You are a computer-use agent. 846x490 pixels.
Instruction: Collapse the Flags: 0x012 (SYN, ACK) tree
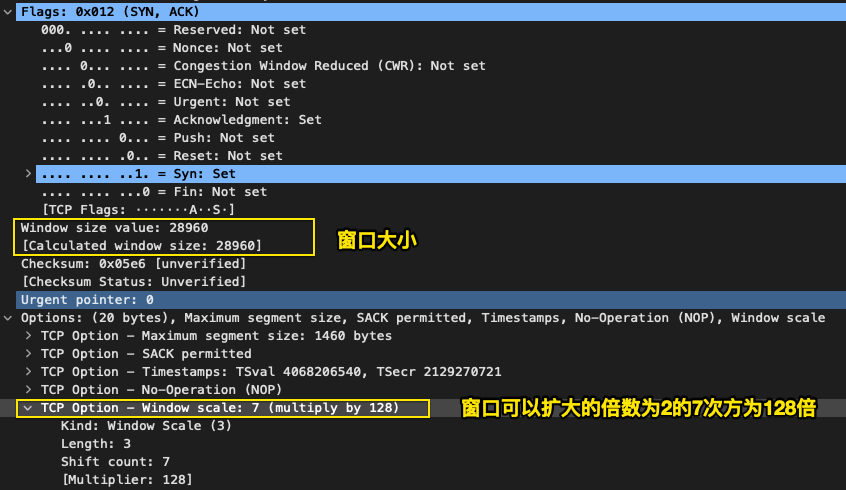point(8,12)
